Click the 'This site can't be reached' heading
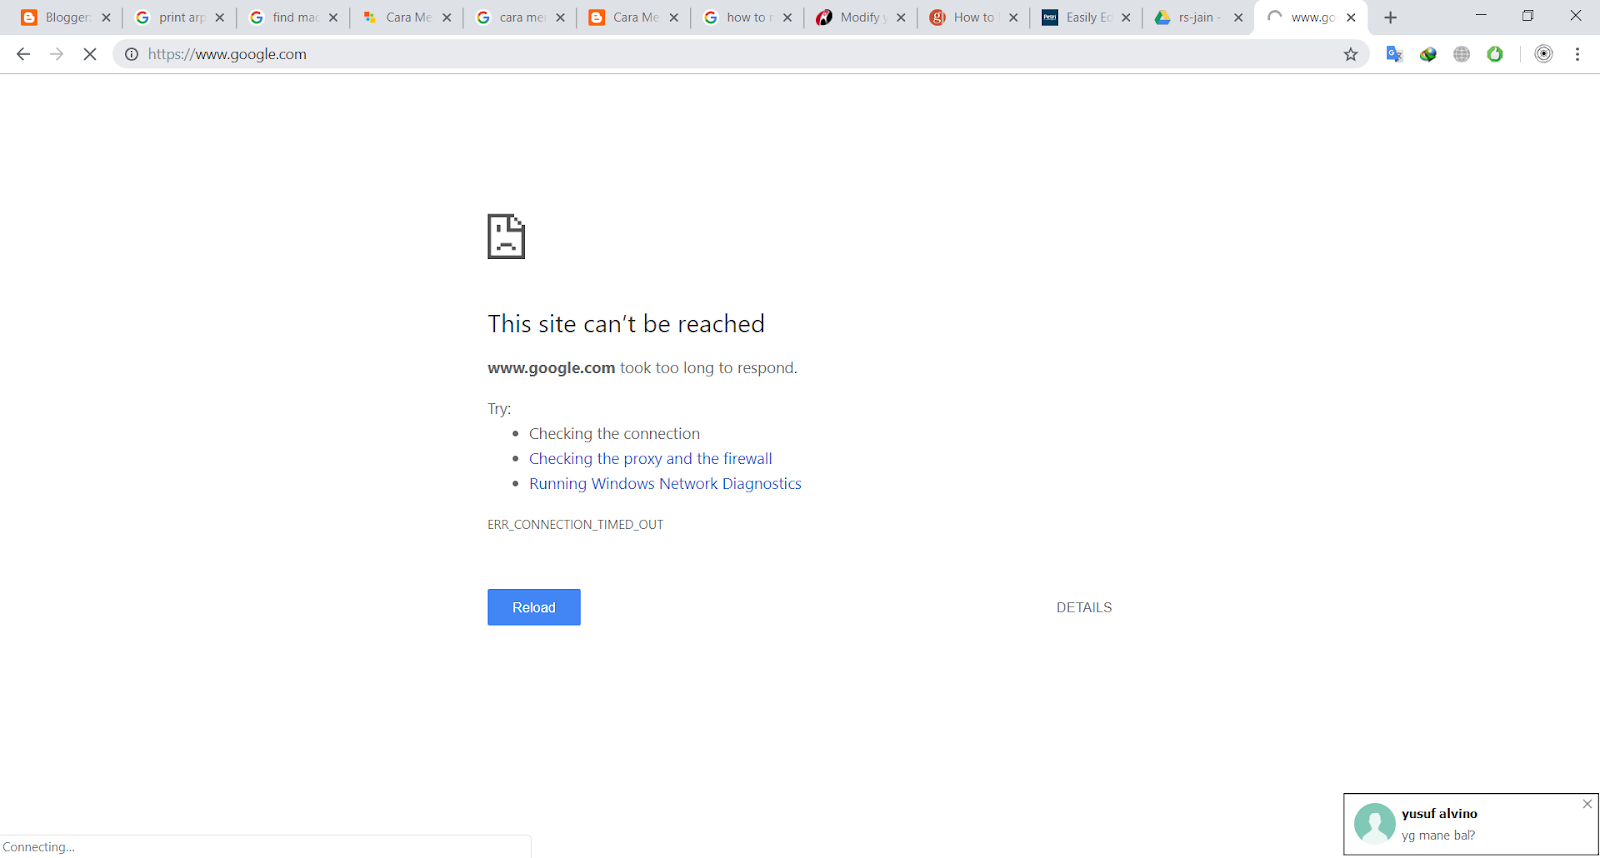 click(626, 323)
